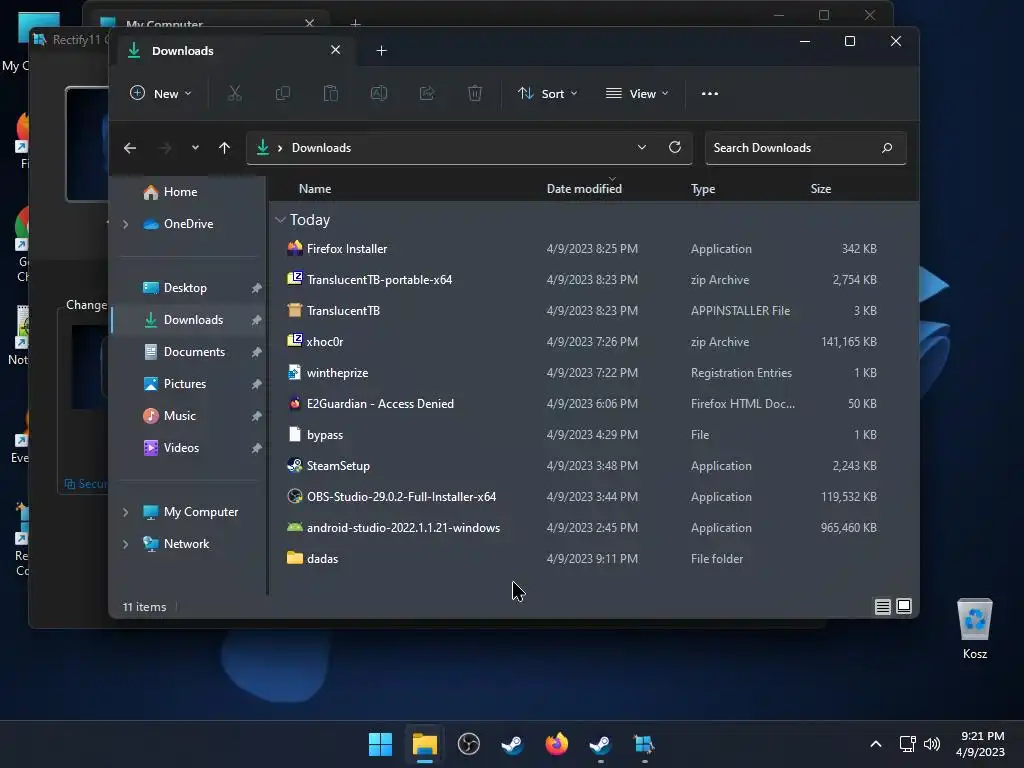
Task: Click the Paste clipboard icon in toolbar
Action: click(331, 93)
